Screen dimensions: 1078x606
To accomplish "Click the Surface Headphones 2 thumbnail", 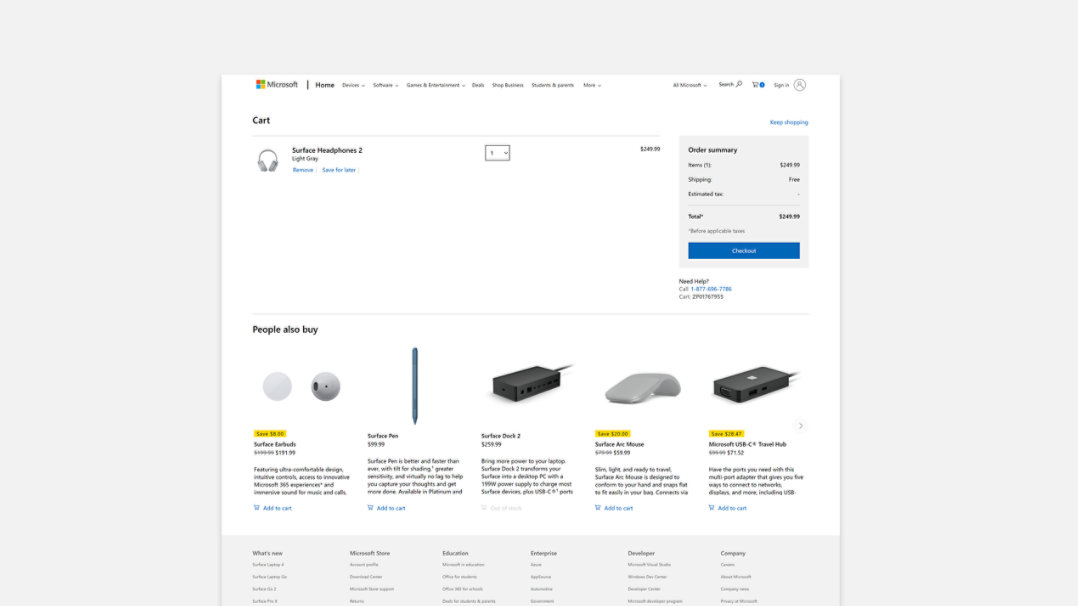I will point(268,160).
